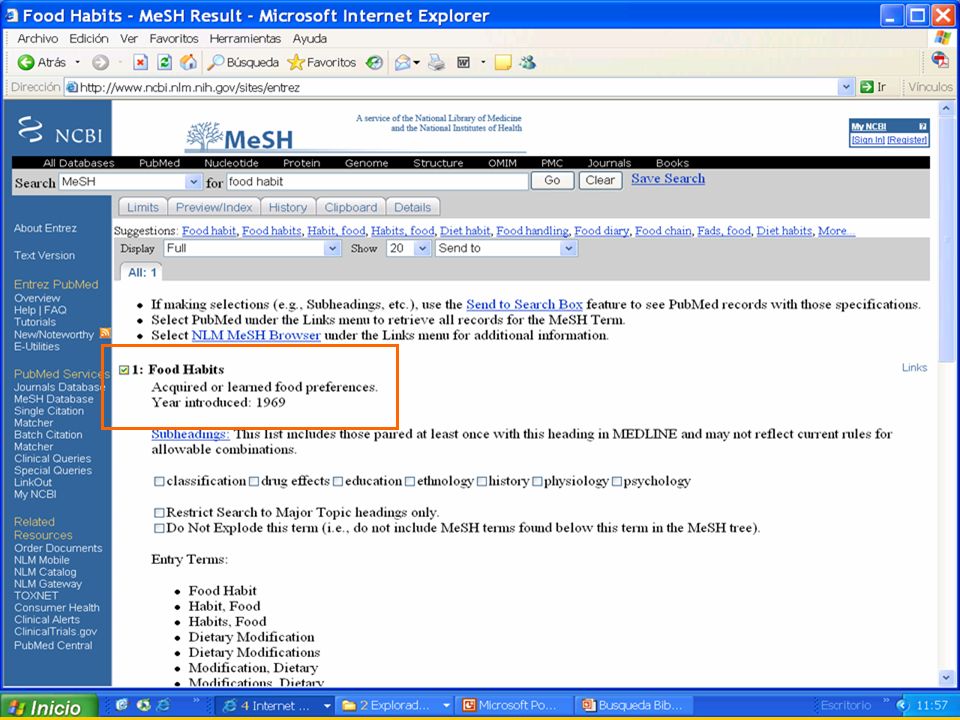Screen dimensions: 960x720
Task: Click the Save Search link
Action: click(x=668, y=179)
